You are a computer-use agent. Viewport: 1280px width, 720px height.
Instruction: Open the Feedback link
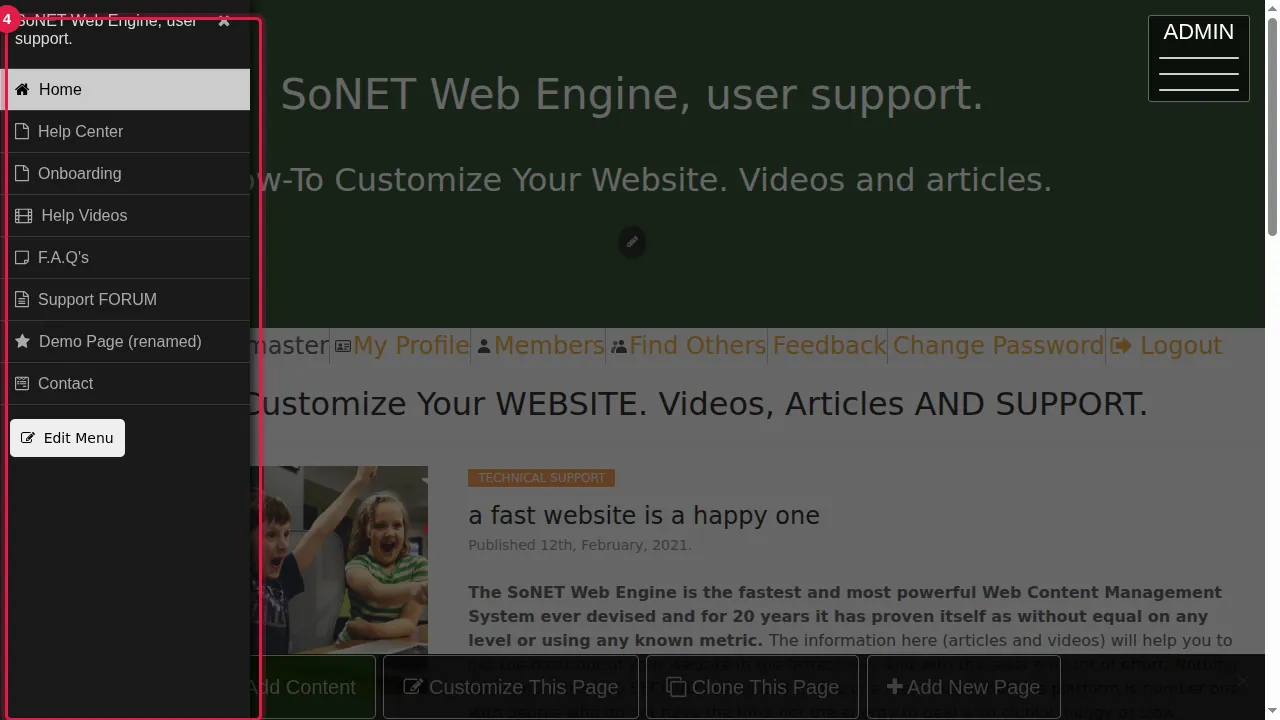click(829, 346)
